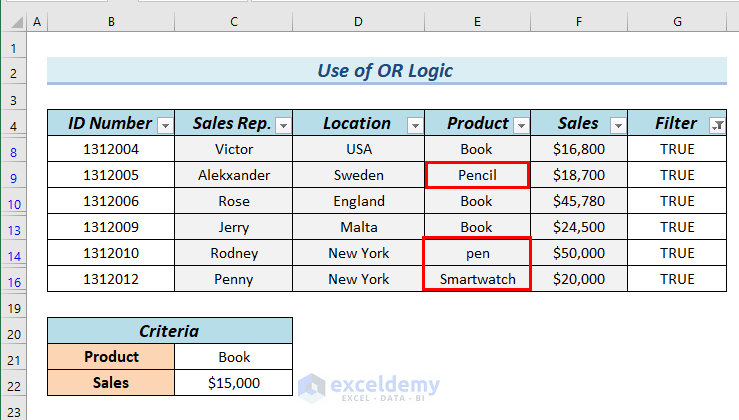Select the Pencil product cell
The image size is (739, 420).
pyautogui.click(x=477, y=175)
